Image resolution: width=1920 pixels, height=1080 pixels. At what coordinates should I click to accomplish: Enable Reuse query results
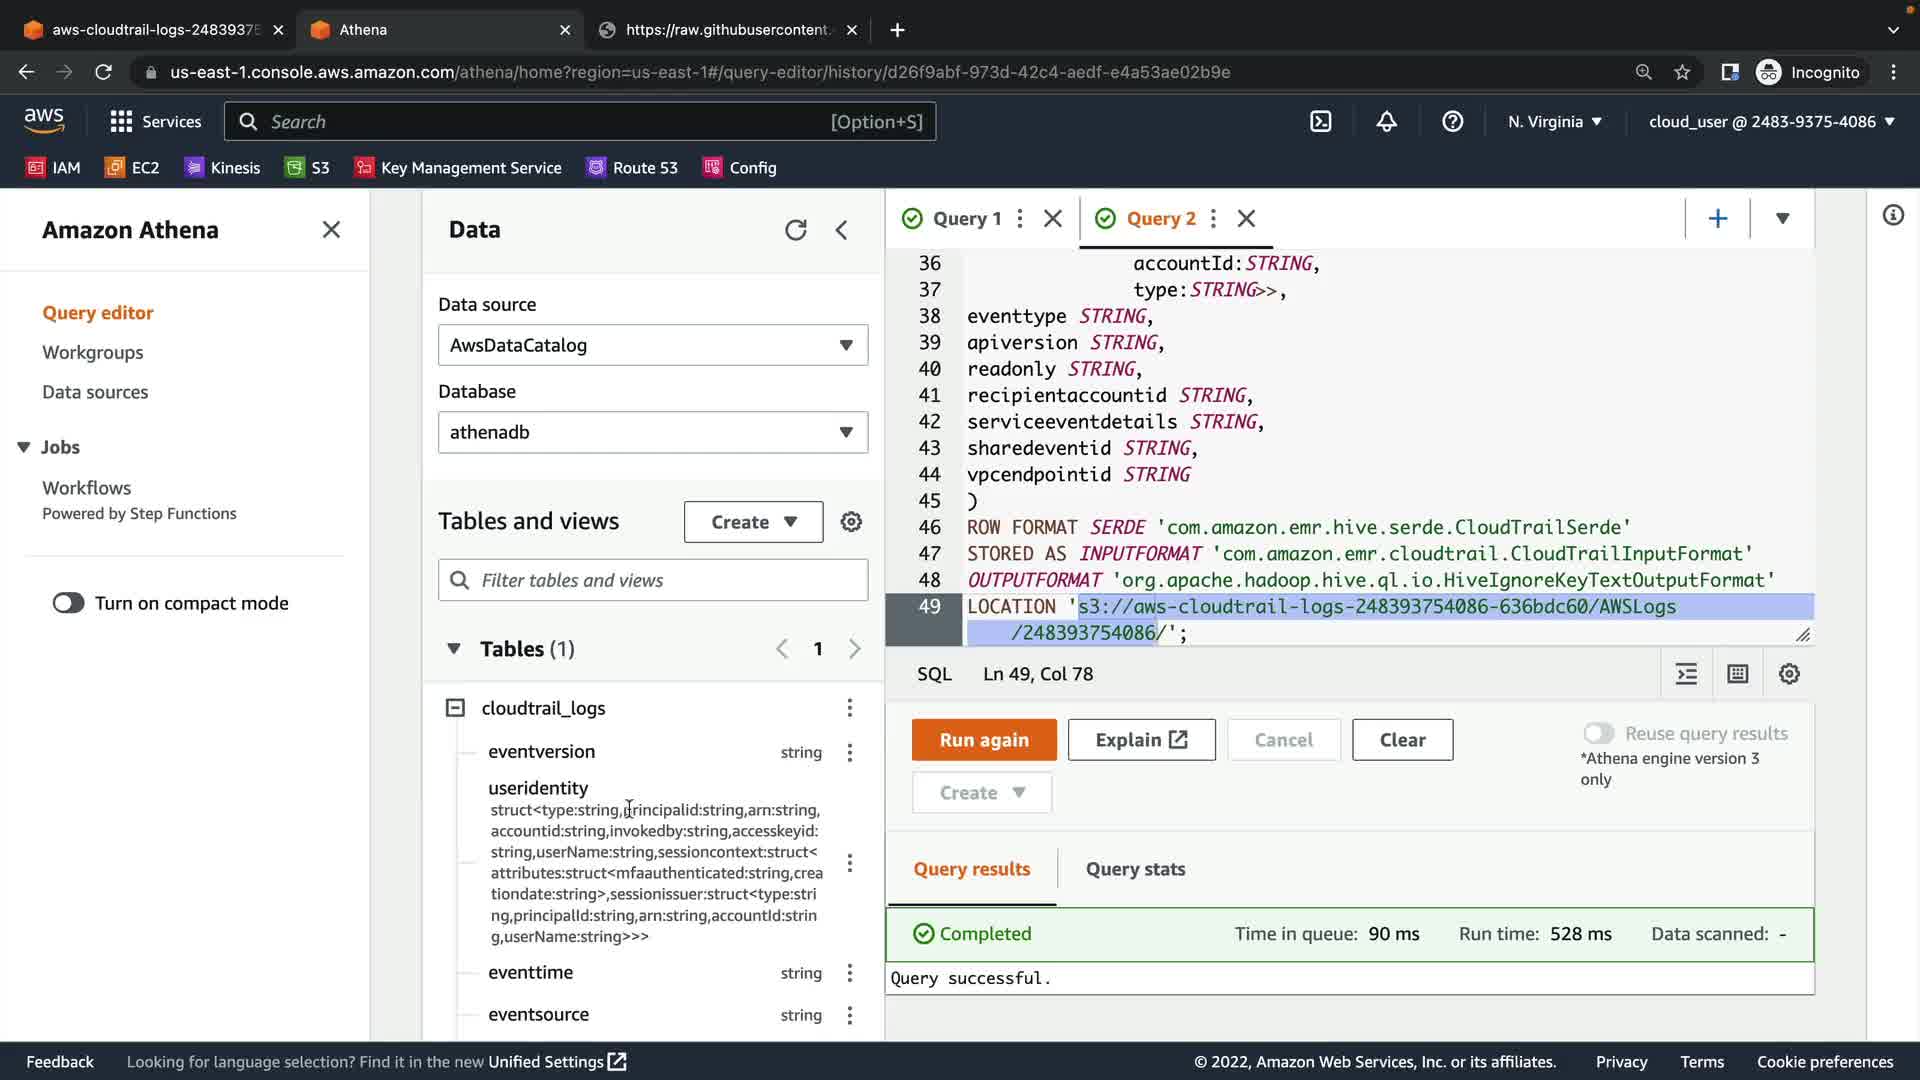tap(1598, 733)
